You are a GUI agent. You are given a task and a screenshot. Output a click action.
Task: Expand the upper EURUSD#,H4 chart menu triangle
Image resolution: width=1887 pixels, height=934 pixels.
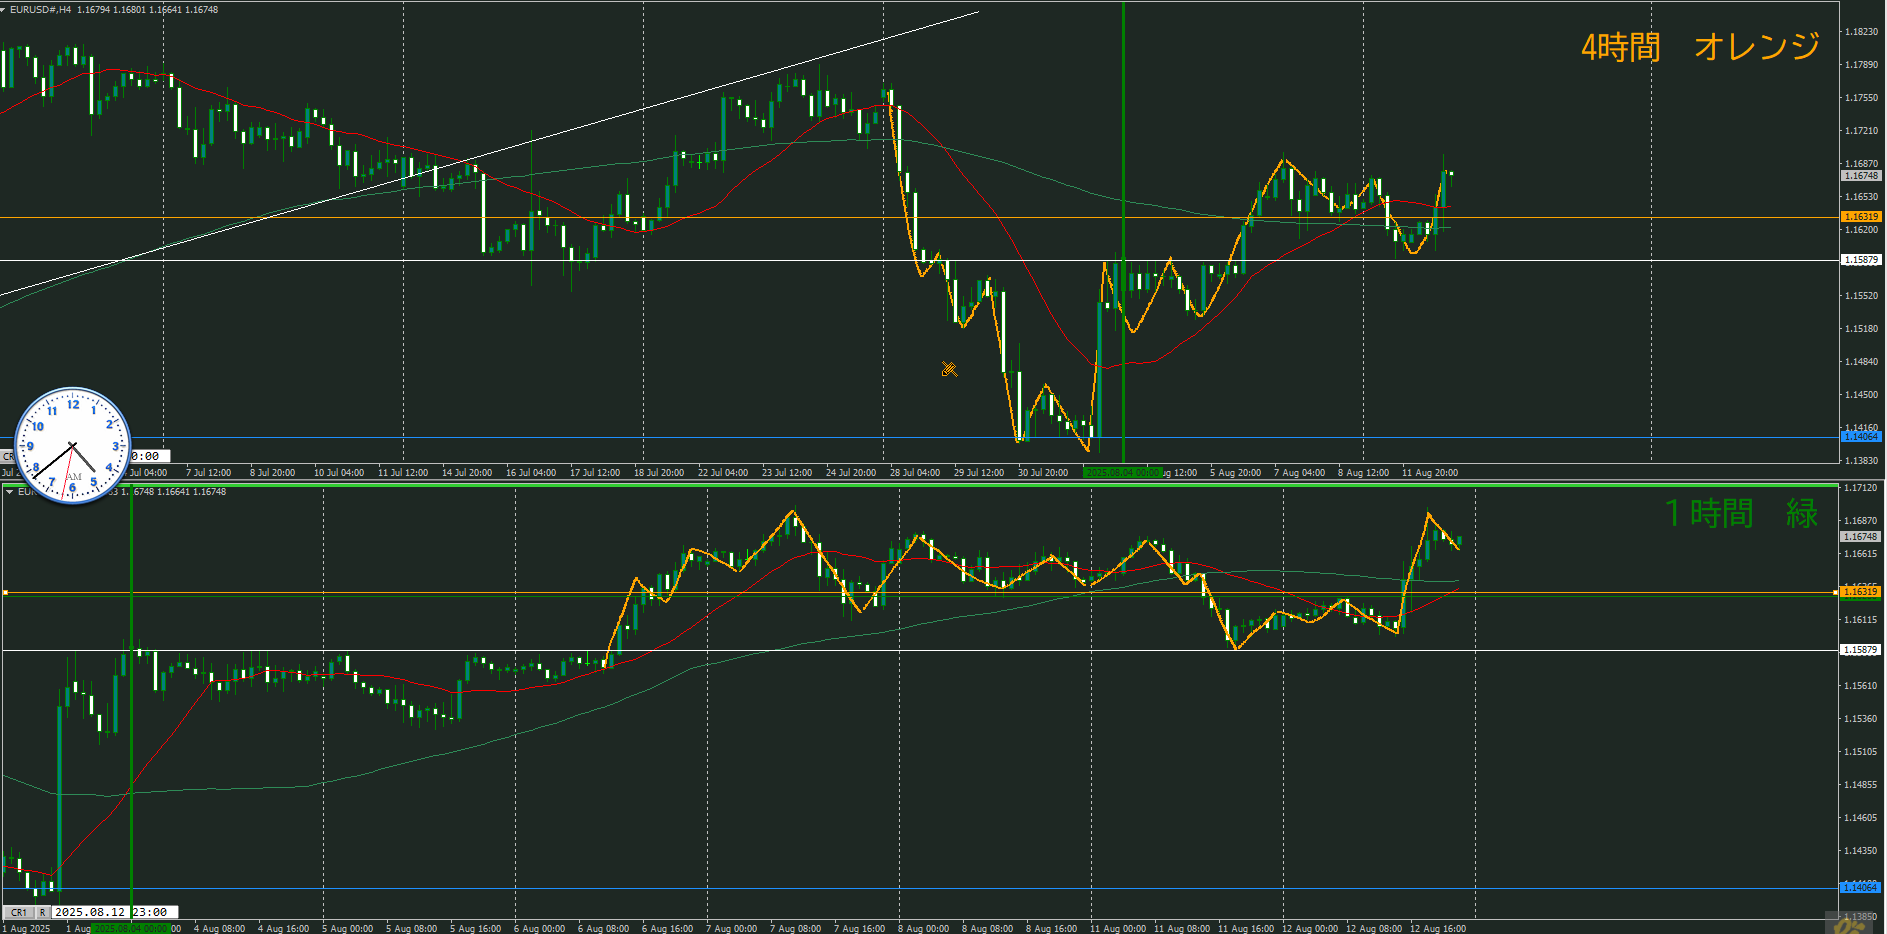[x=4, y=9]
